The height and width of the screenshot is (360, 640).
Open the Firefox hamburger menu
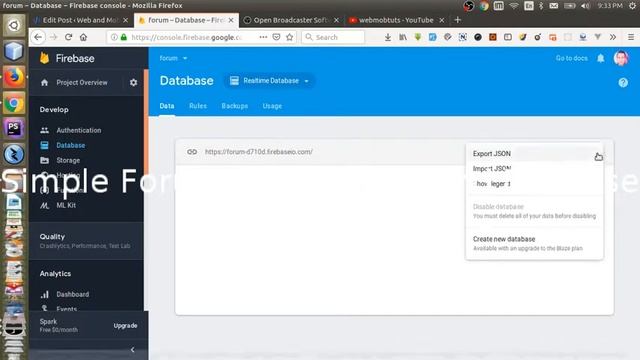tap(631, 37)
